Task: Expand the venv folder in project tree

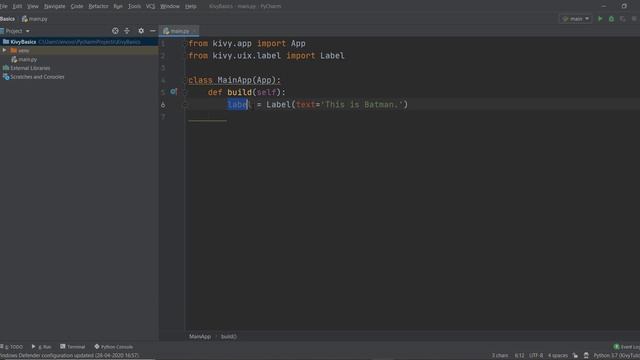Action: click(x=4, y=50)
